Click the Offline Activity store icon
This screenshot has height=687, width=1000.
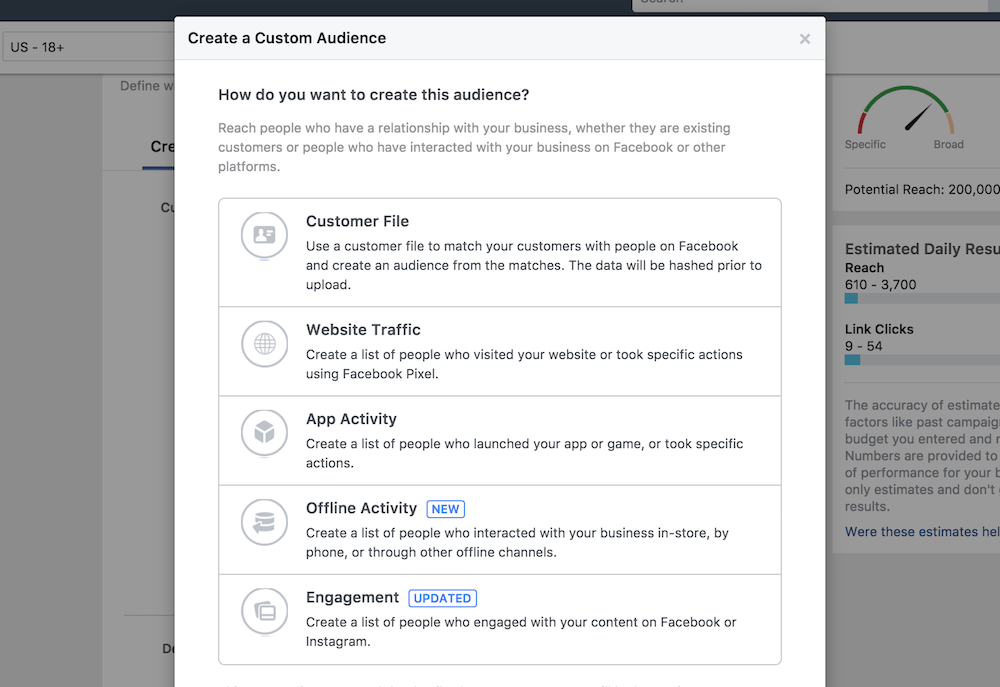click(264, 522)
